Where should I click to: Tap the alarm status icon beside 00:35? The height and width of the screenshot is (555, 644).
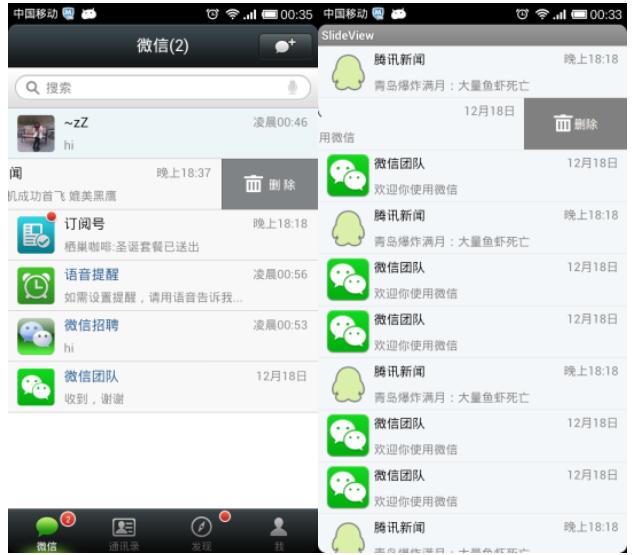click(212, 14)
